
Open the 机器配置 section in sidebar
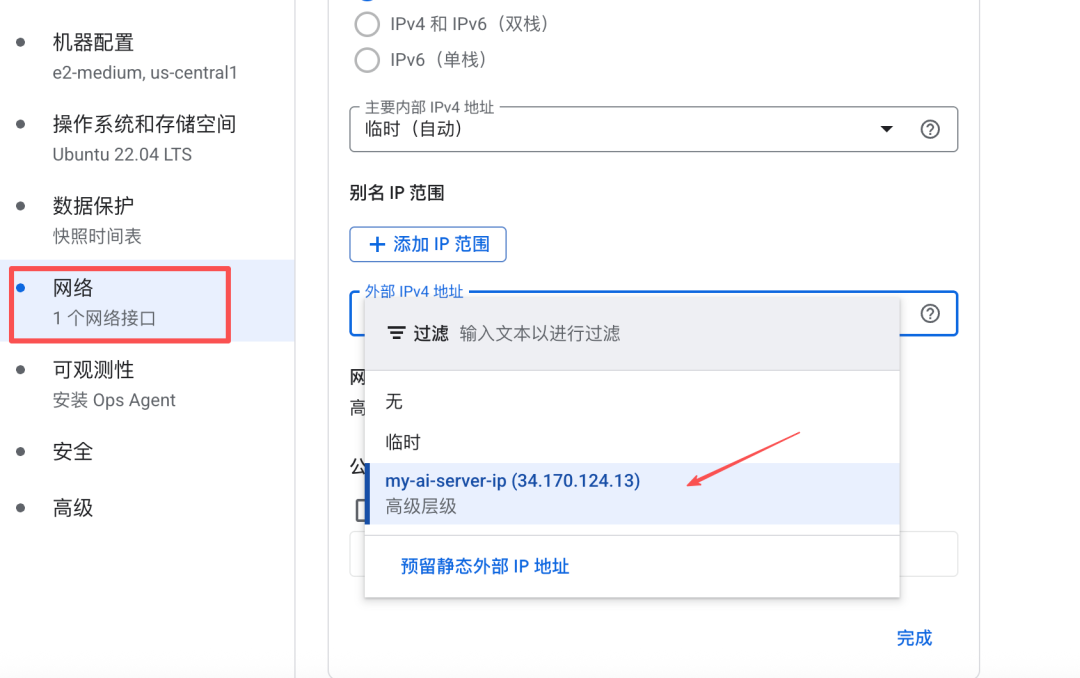tap(93, 43)
